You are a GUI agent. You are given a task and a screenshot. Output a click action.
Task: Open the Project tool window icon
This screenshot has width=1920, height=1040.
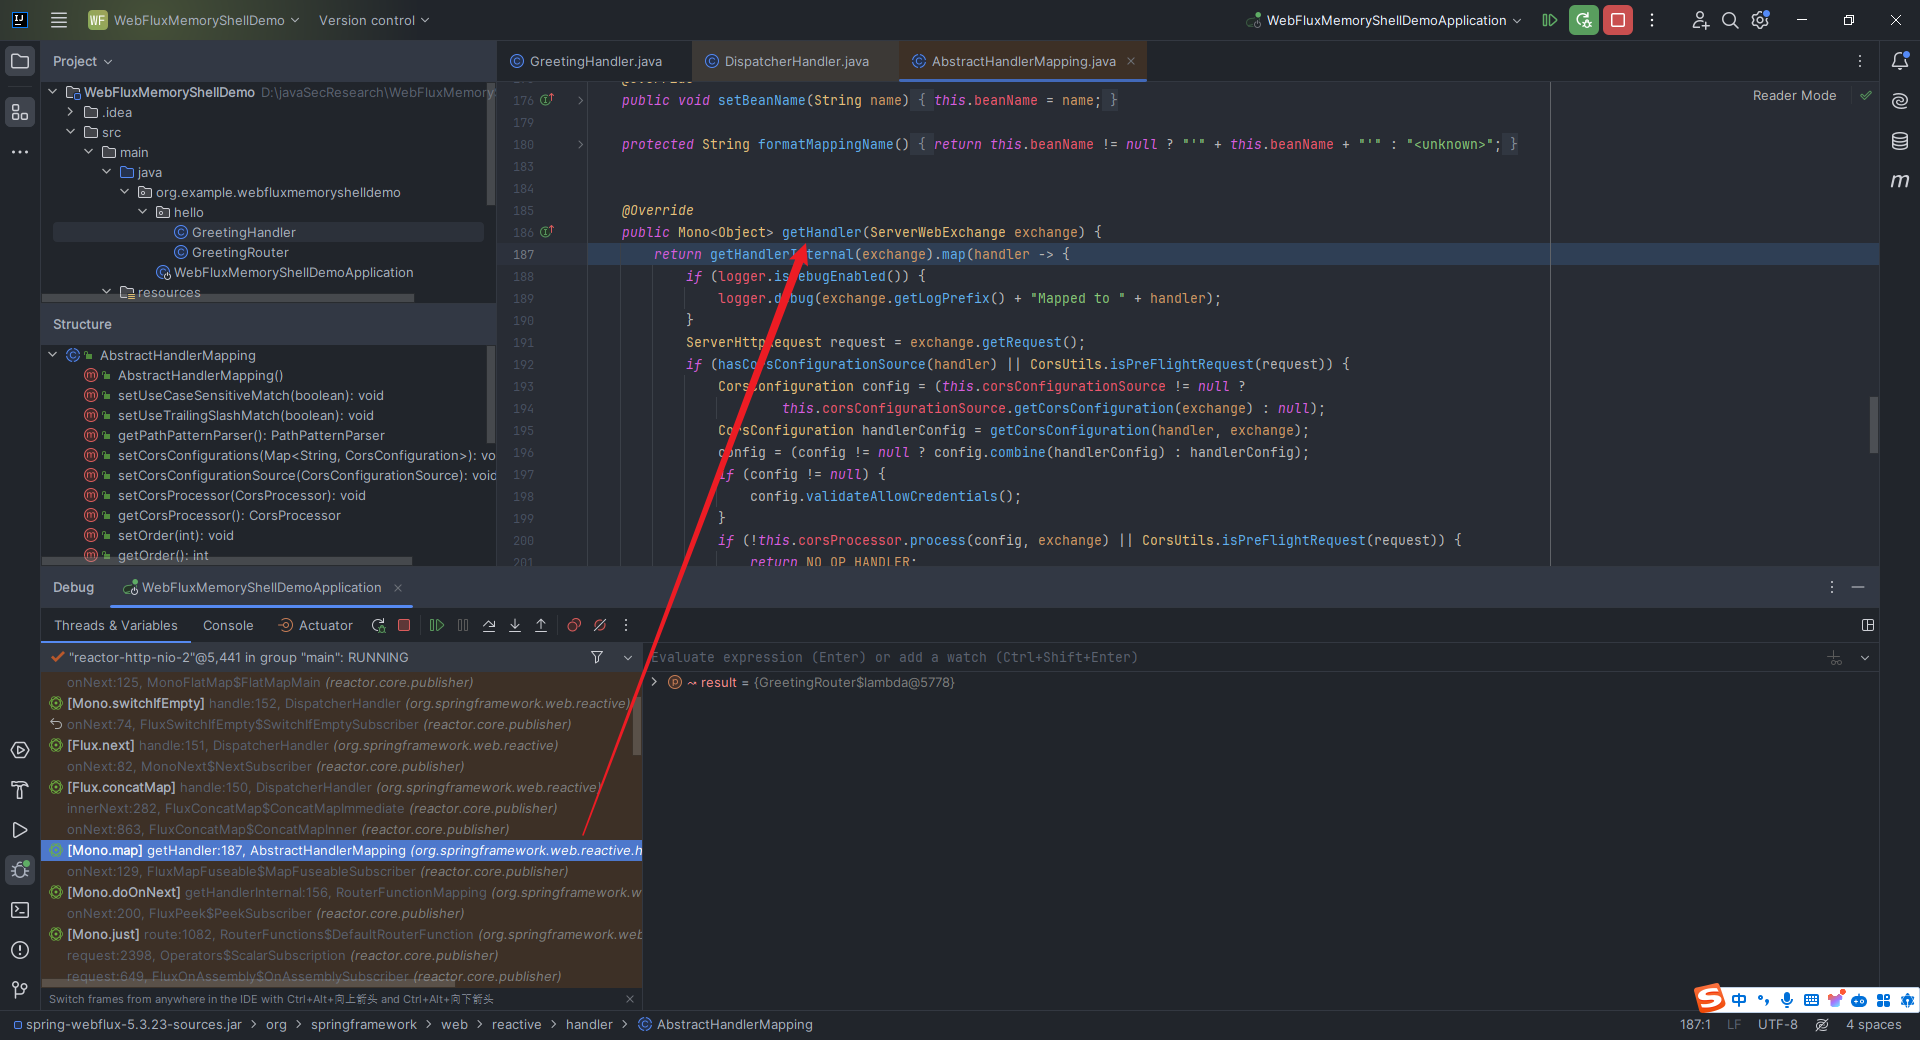pos(20,61)
